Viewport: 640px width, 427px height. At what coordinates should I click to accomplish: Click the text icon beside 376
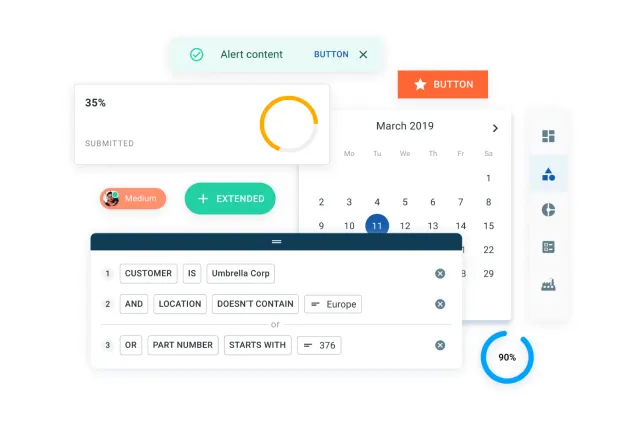308,345
